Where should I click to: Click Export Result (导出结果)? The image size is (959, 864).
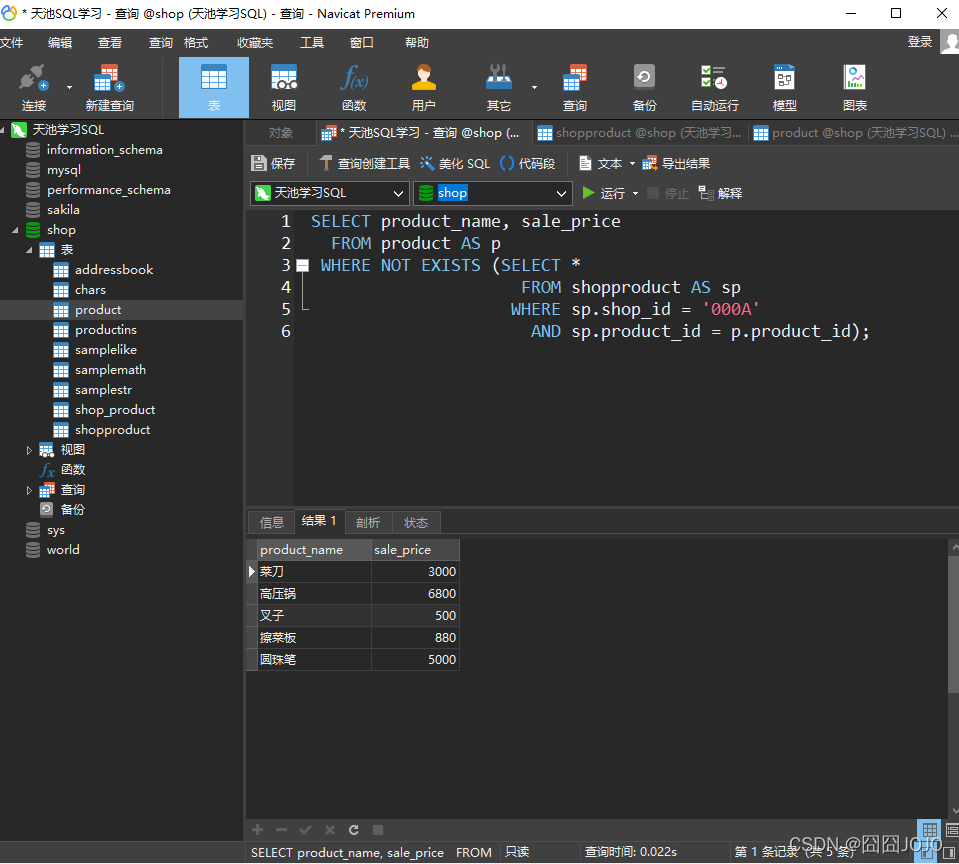point(676,163)
